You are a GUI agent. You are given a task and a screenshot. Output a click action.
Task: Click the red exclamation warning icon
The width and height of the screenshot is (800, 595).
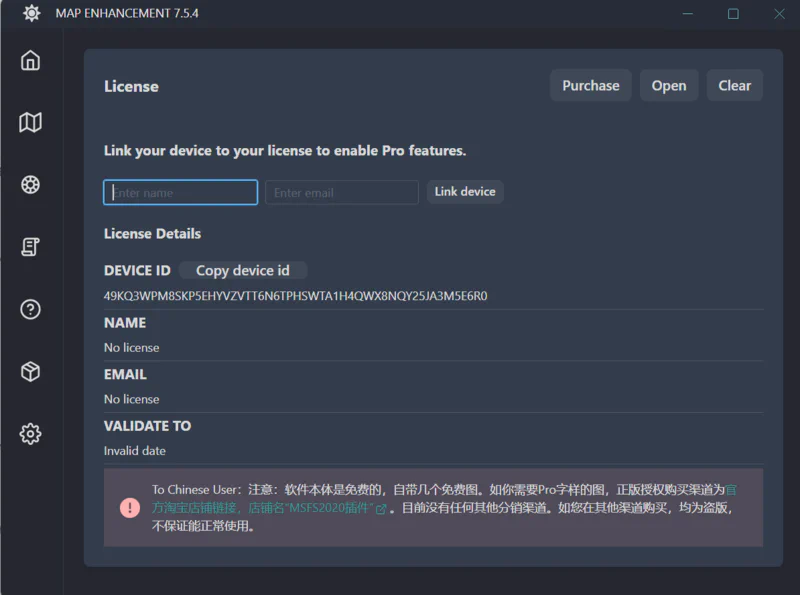point(130,507)
